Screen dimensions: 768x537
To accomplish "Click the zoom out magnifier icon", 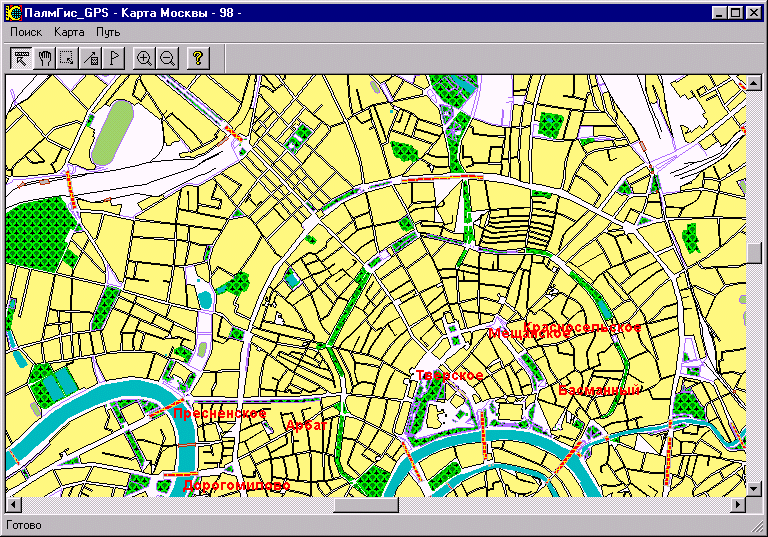I will pyautogui.click(x=168, y=58).
